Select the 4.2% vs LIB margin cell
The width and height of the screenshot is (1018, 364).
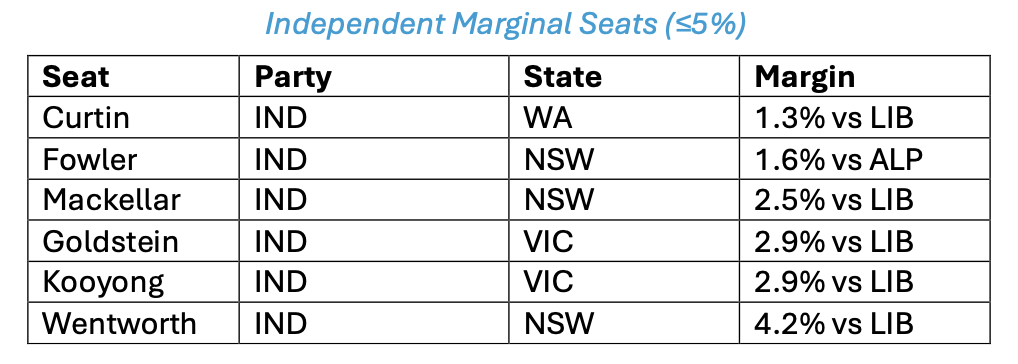point(865,323)
